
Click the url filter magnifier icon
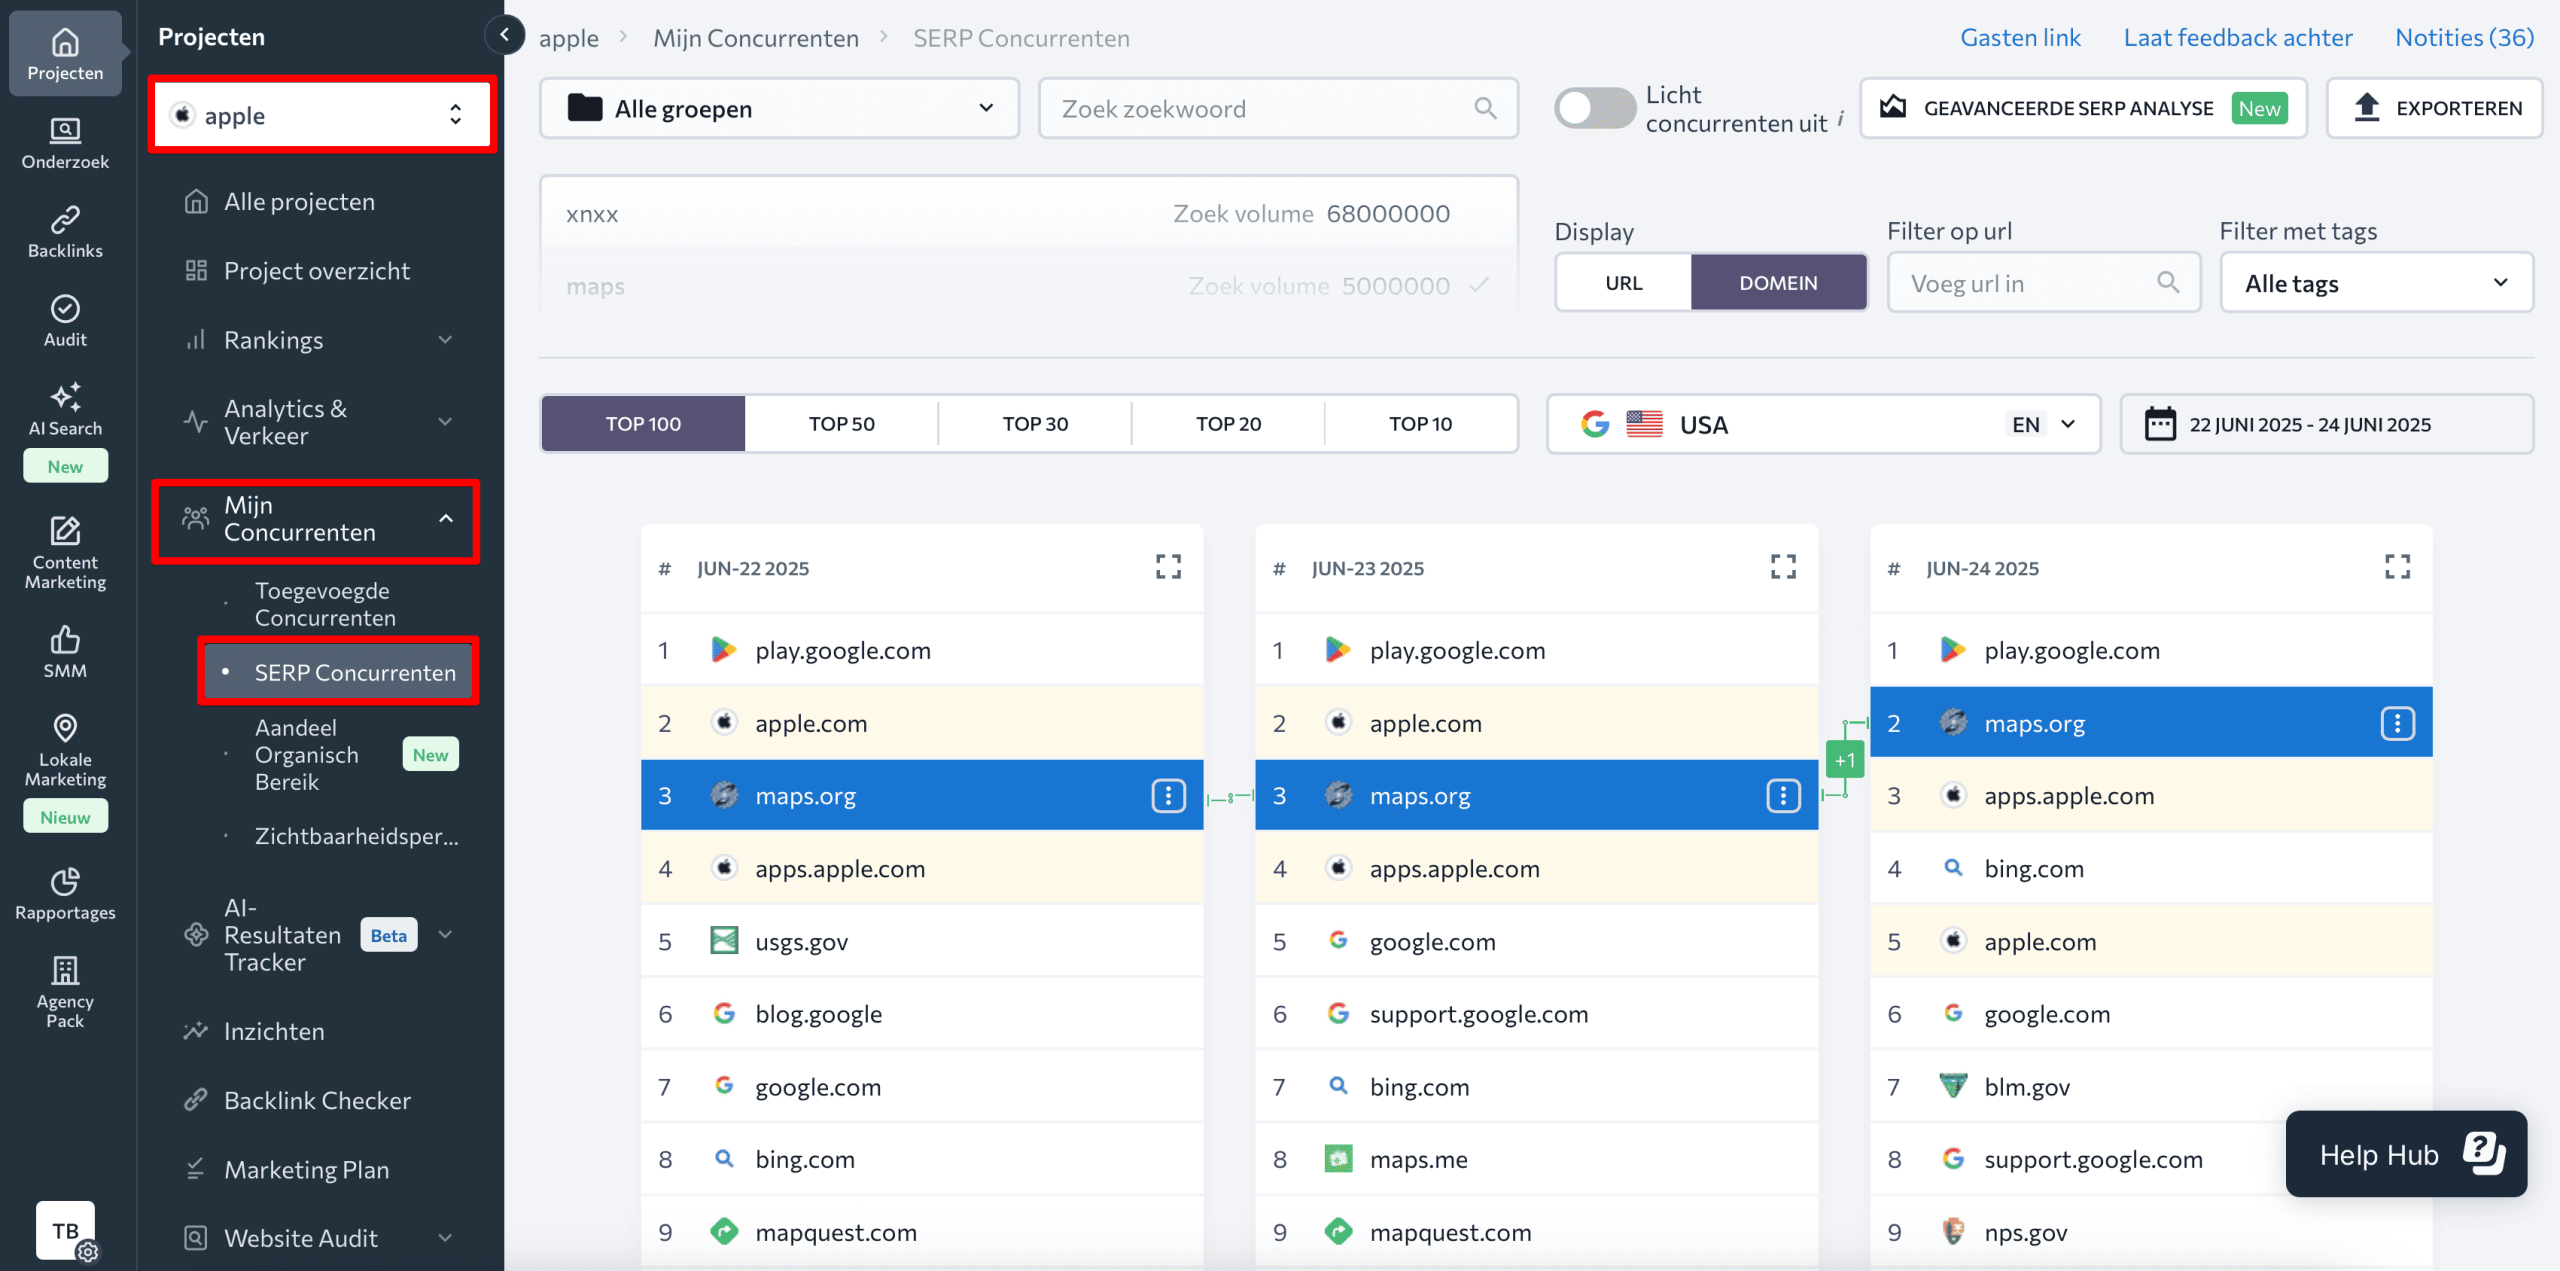pyautogui.click(x=2167, y=283)
